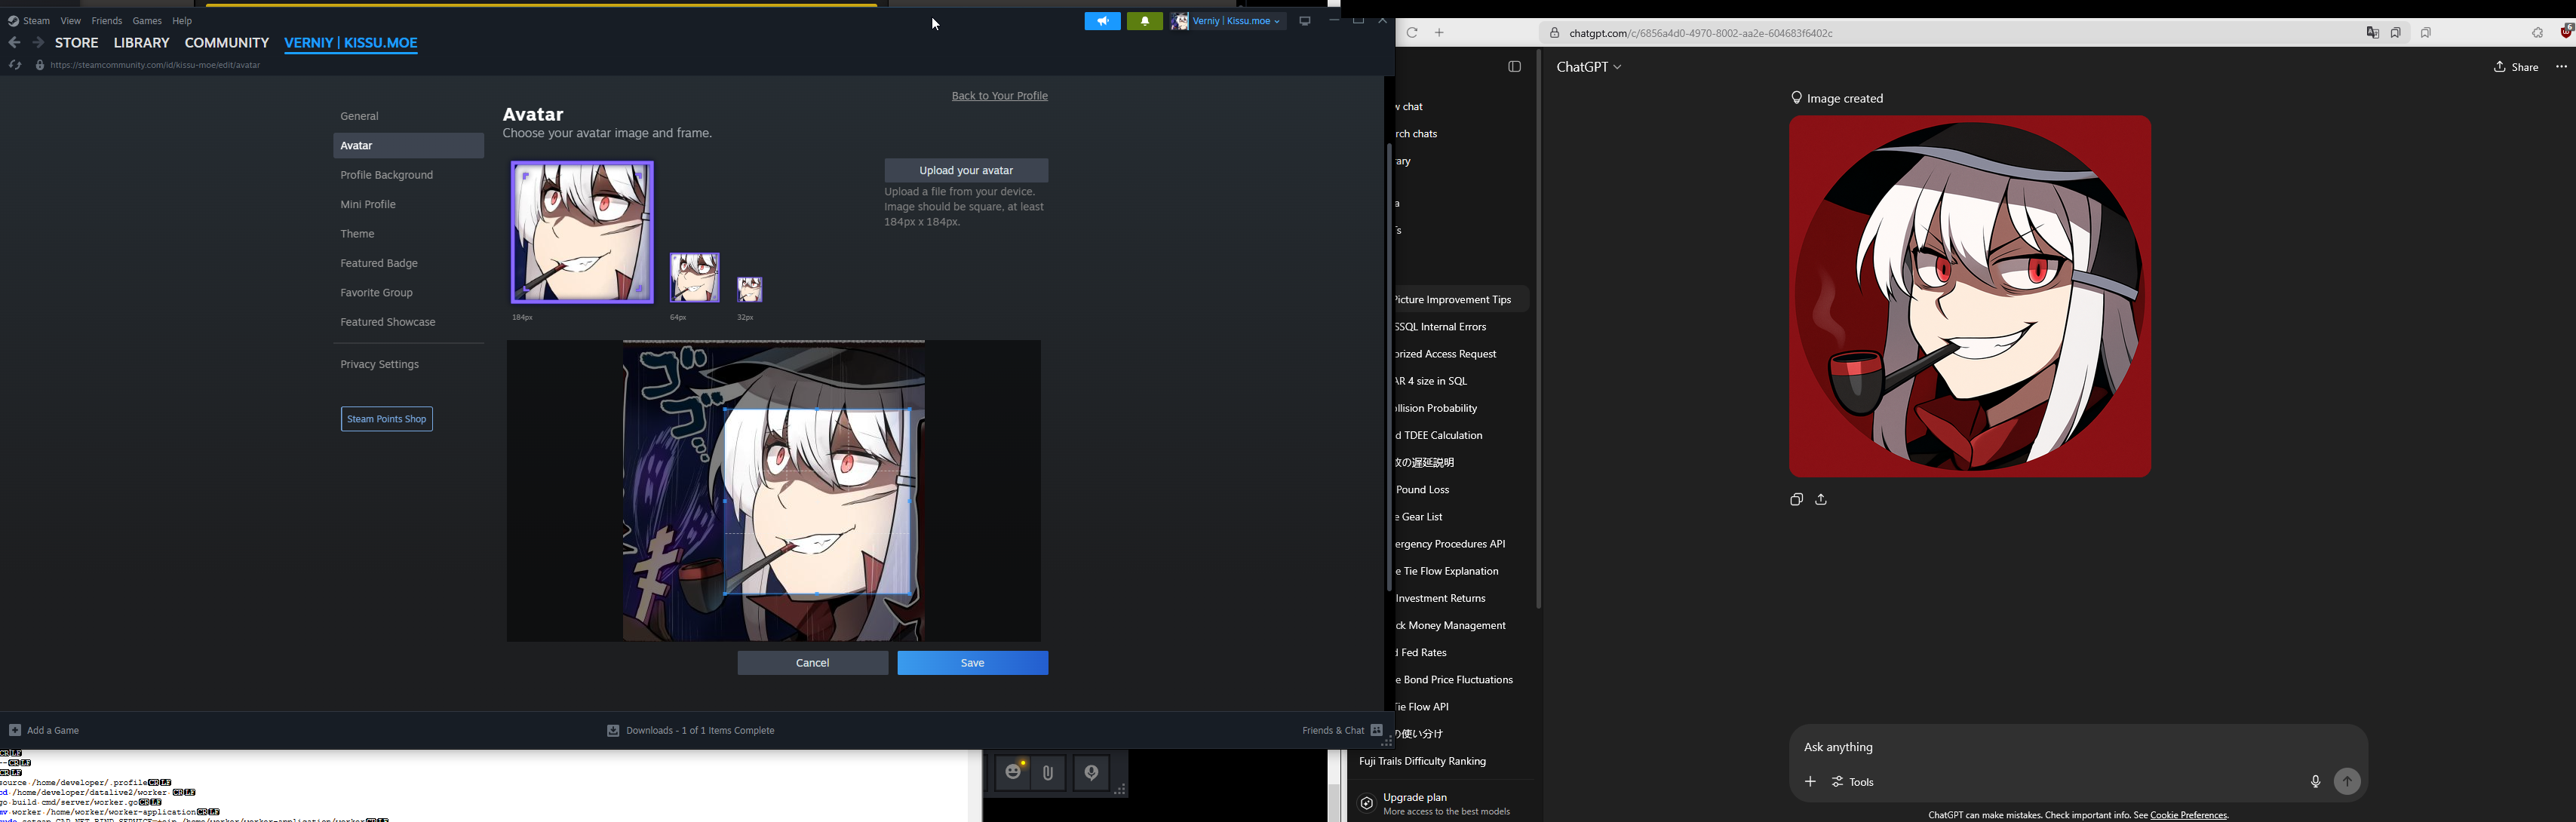Open the View menu in Steam

tap(70, 21)
